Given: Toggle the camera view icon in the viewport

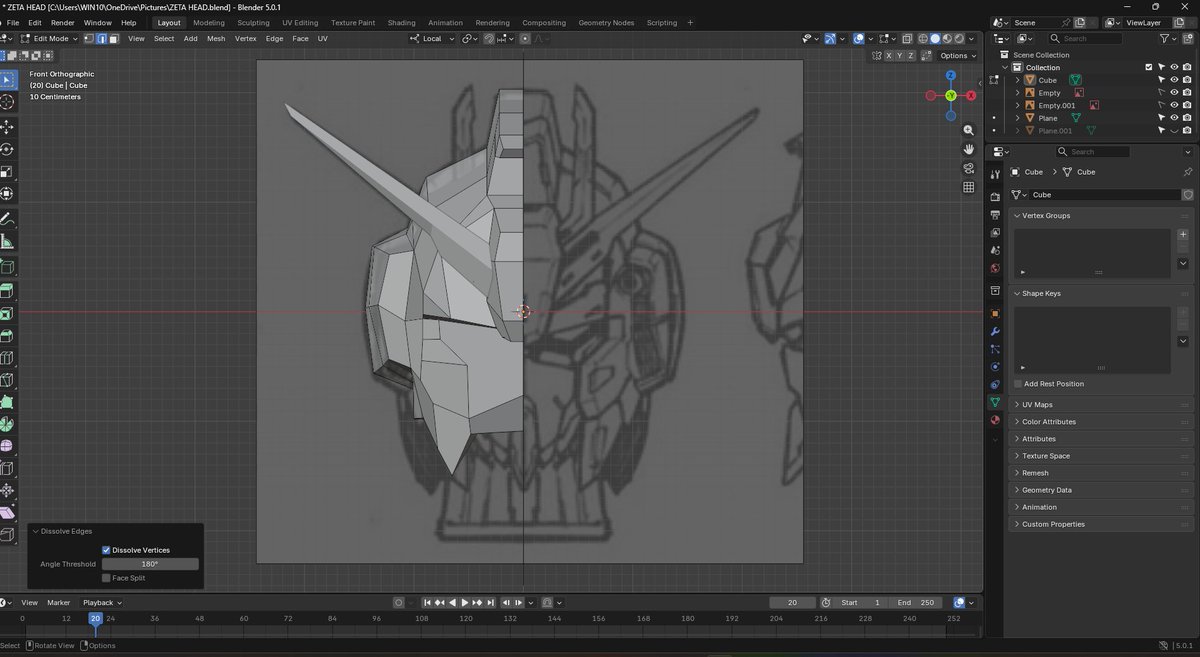Looking at the screenshot, I should click(969, 168).
